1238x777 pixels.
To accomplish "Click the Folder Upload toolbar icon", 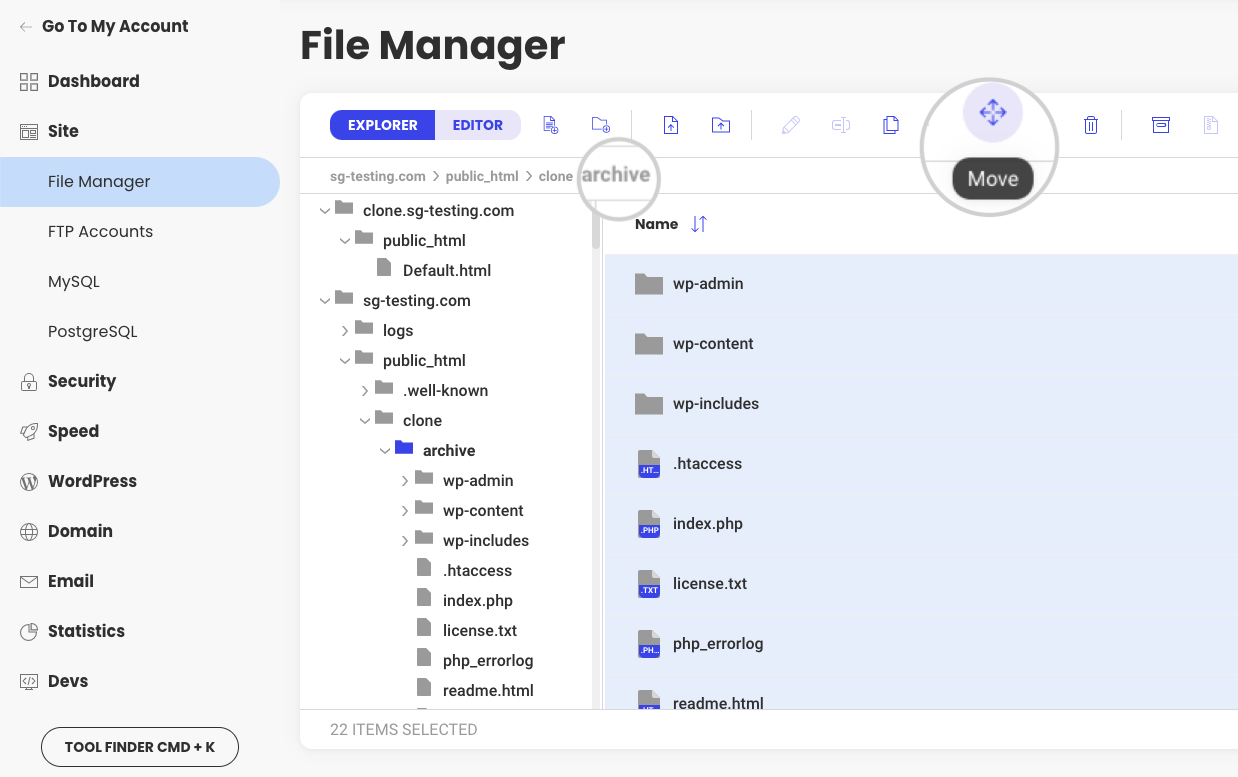I will [x=721, y=125].
